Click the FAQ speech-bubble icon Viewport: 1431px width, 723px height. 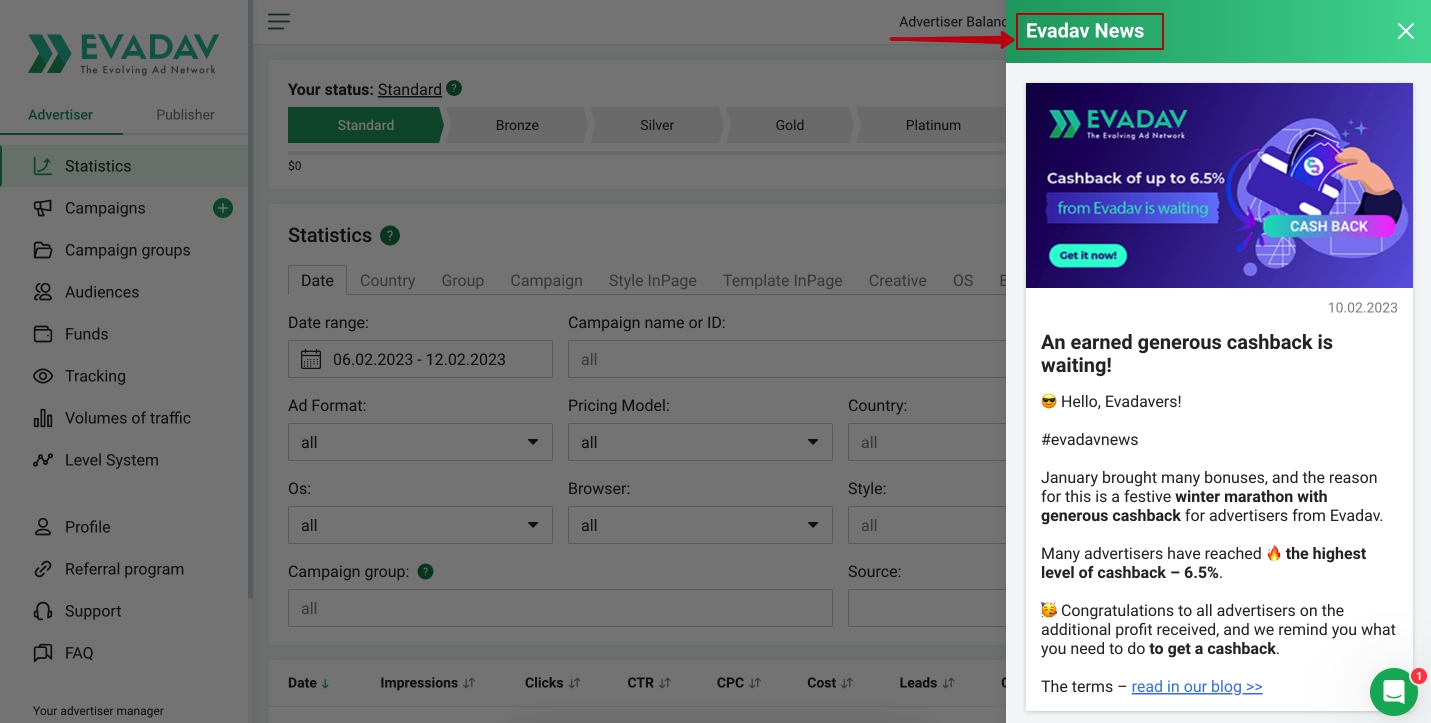43,653
